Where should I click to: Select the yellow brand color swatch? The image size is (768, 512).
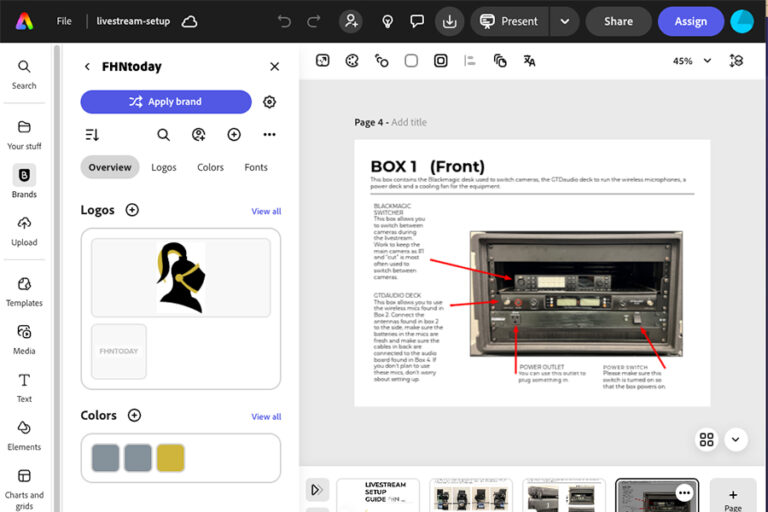tap(170, 458)
